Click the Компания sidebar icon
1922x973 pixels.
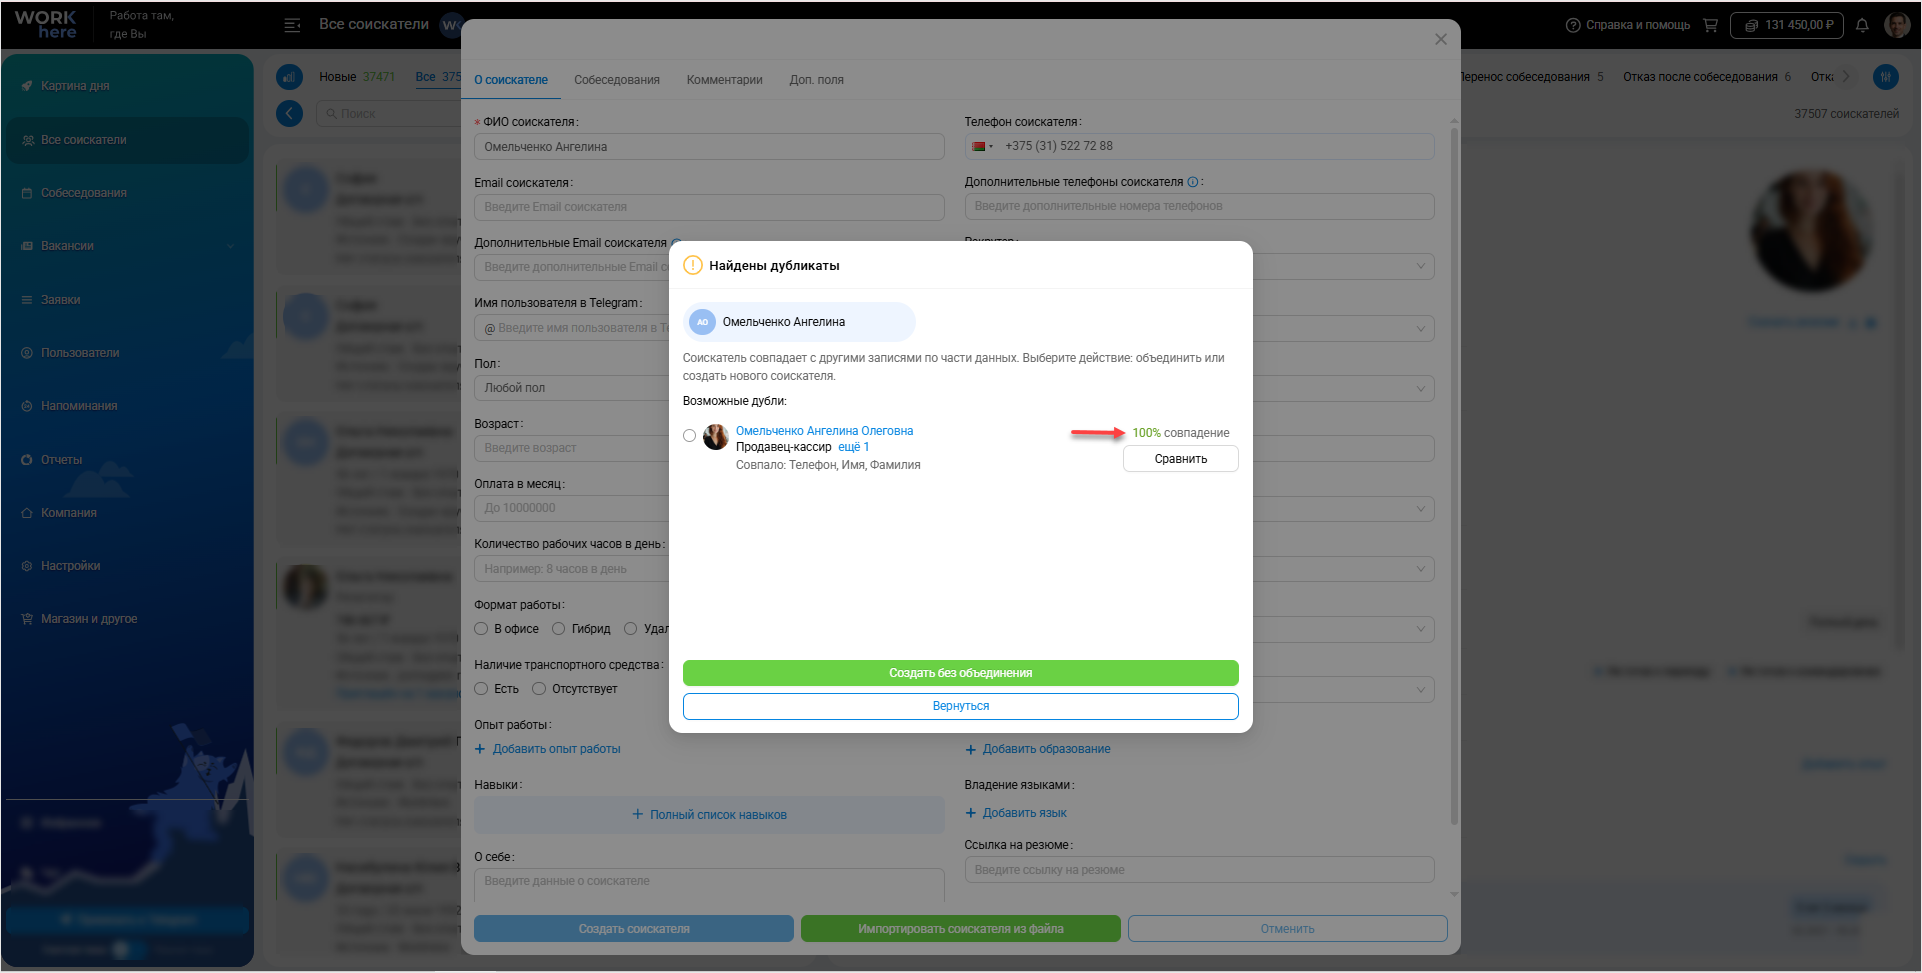click(x=27, y=513)
